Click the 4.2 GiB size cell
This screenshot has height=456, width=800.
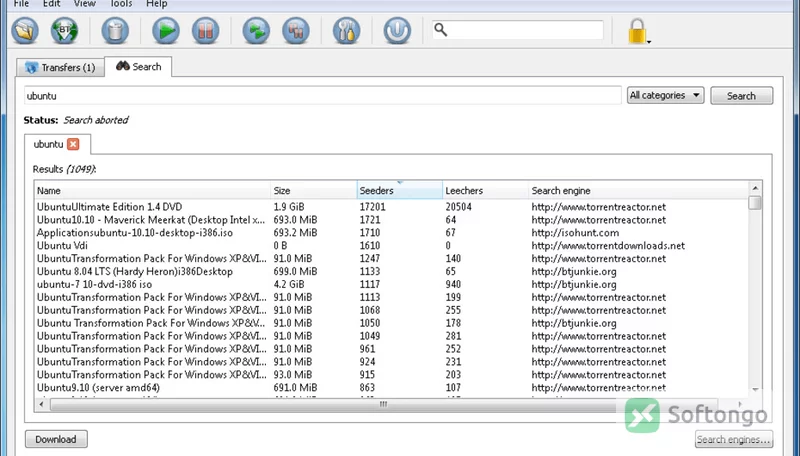coord(288,285)
